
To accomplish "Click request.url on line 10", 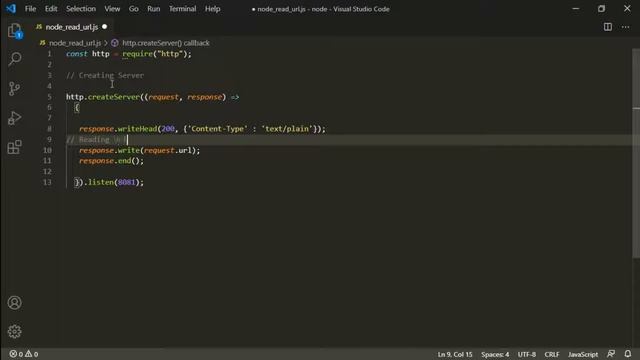I will click(168, 150).
